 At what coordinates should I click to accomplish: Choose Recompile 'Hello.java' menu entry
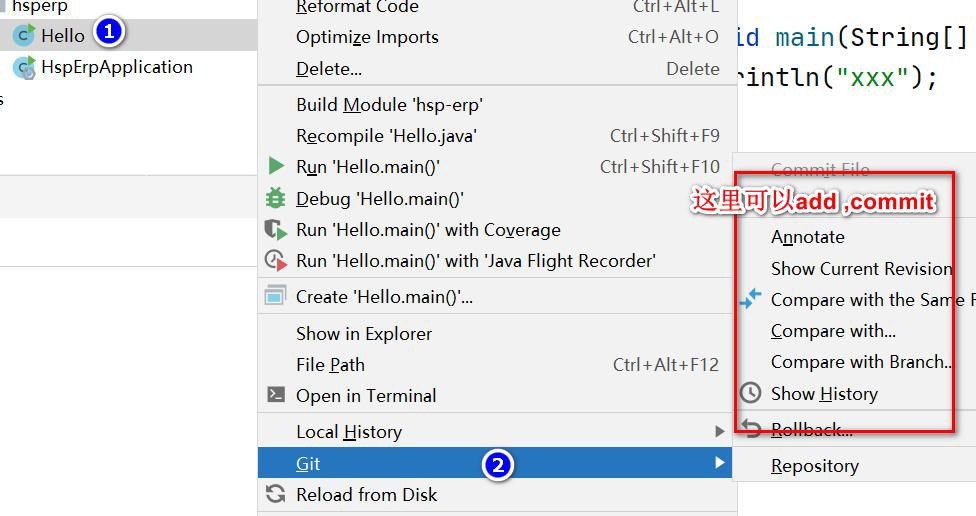[x=386, y=136]
